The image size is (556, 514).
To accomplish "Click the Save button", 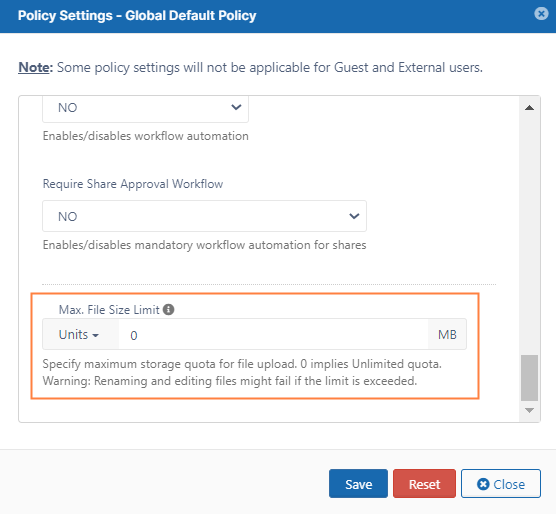I will click(x=358, y=484).
